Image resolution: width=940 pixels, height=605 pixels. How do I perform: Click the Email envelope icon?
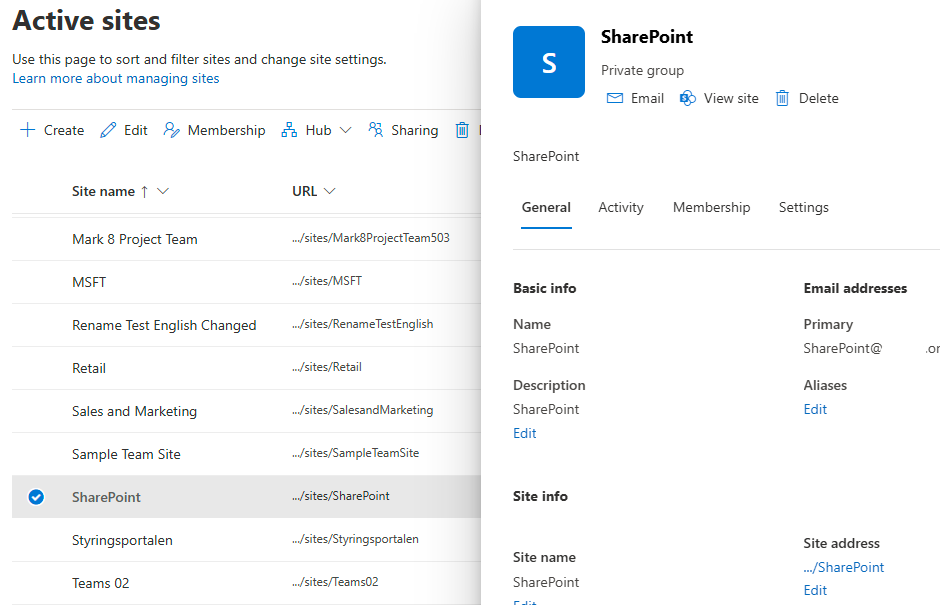(x=615, y=98)
